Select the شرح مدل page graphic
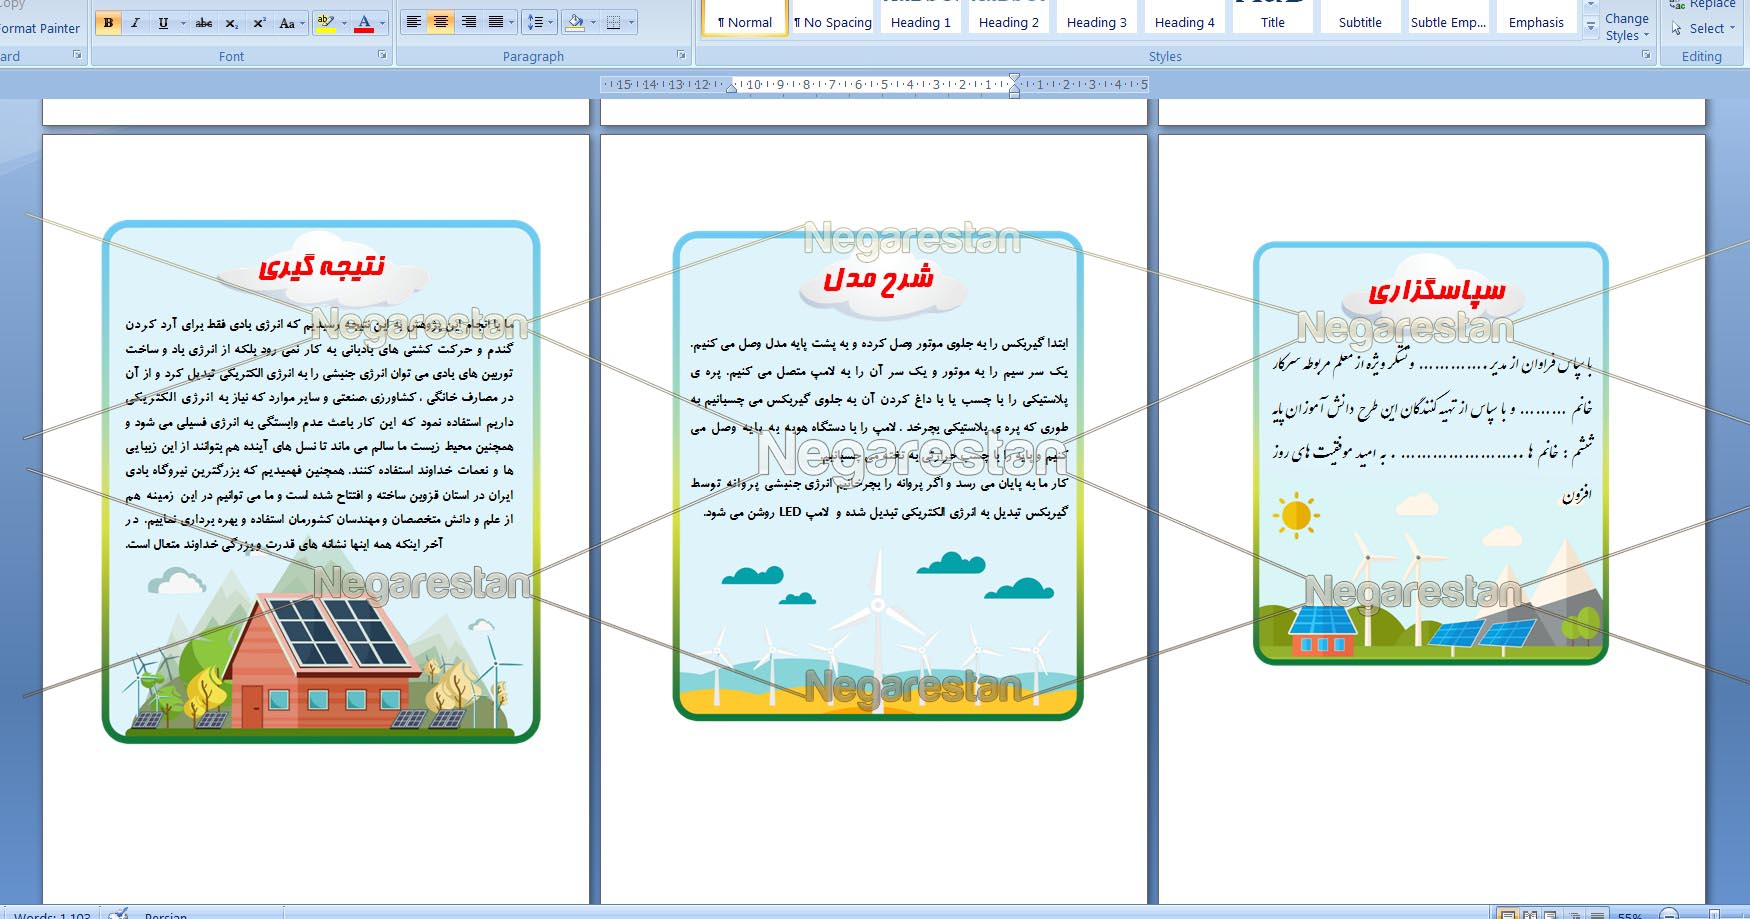This screenshot has height=919, width=1750. (878, 476)
